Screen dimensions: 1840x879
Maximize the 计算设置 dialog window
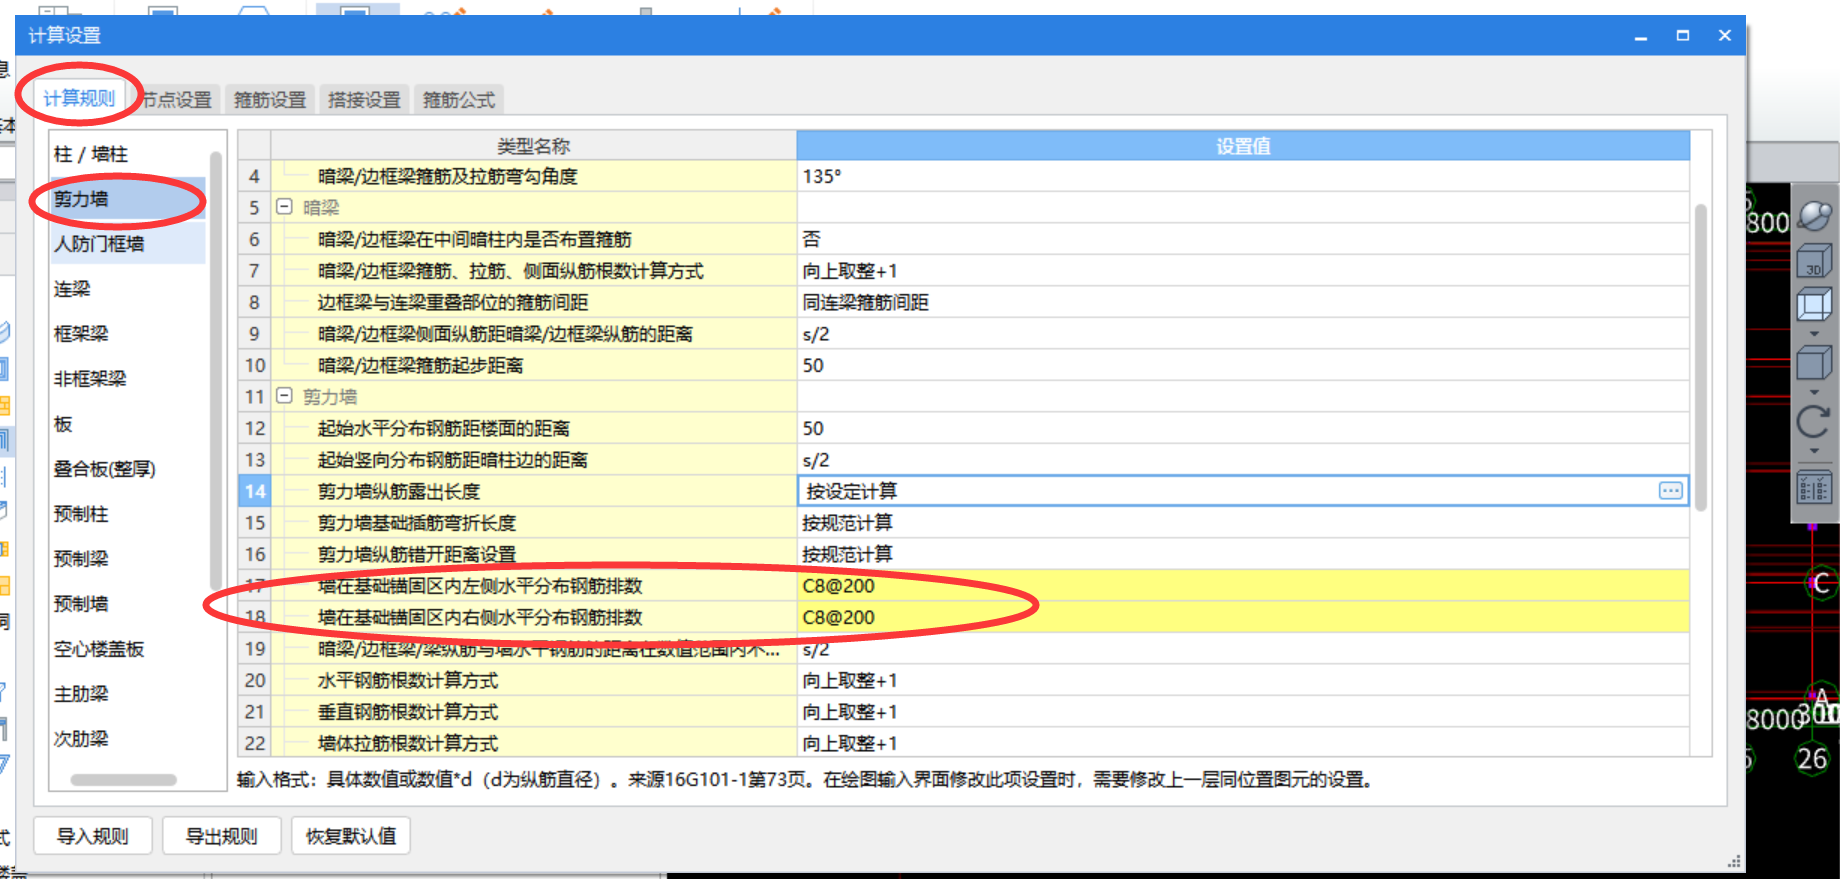pyautogui.click(x=1683, y=35)
